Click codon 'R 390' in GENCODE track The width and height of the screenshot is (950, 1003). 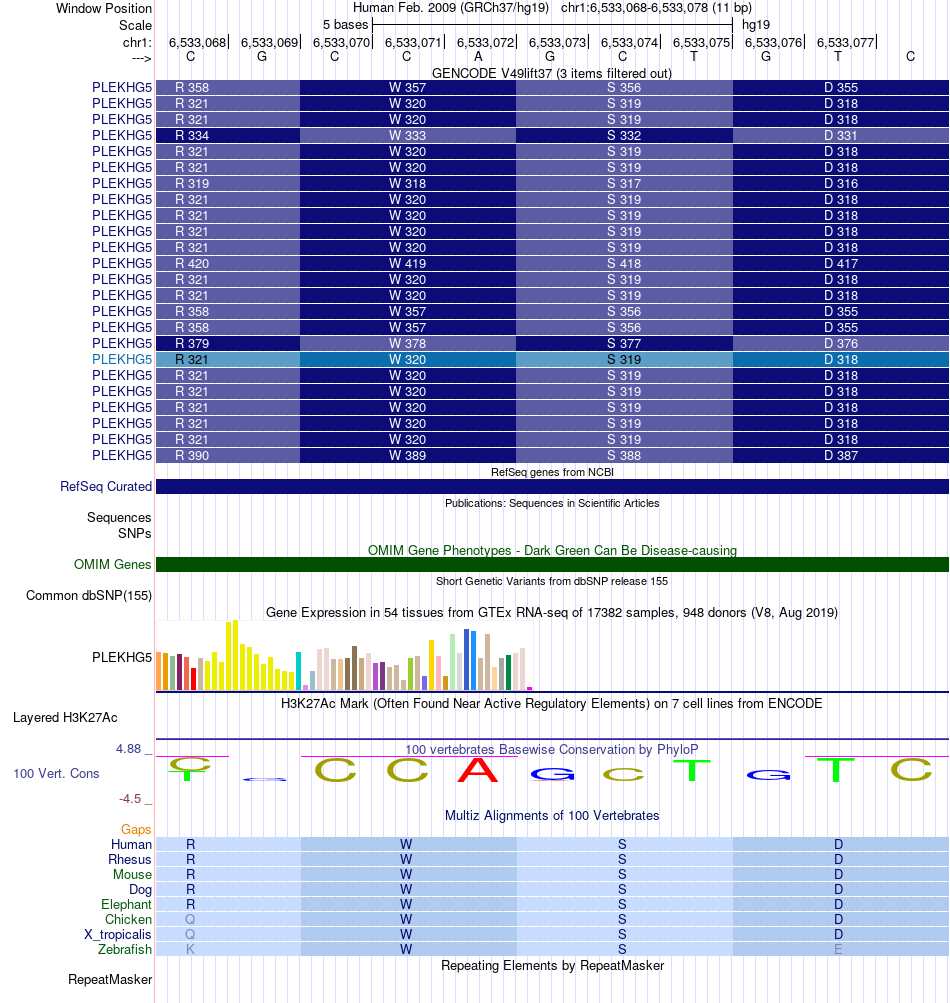click(x=192, y=455)
